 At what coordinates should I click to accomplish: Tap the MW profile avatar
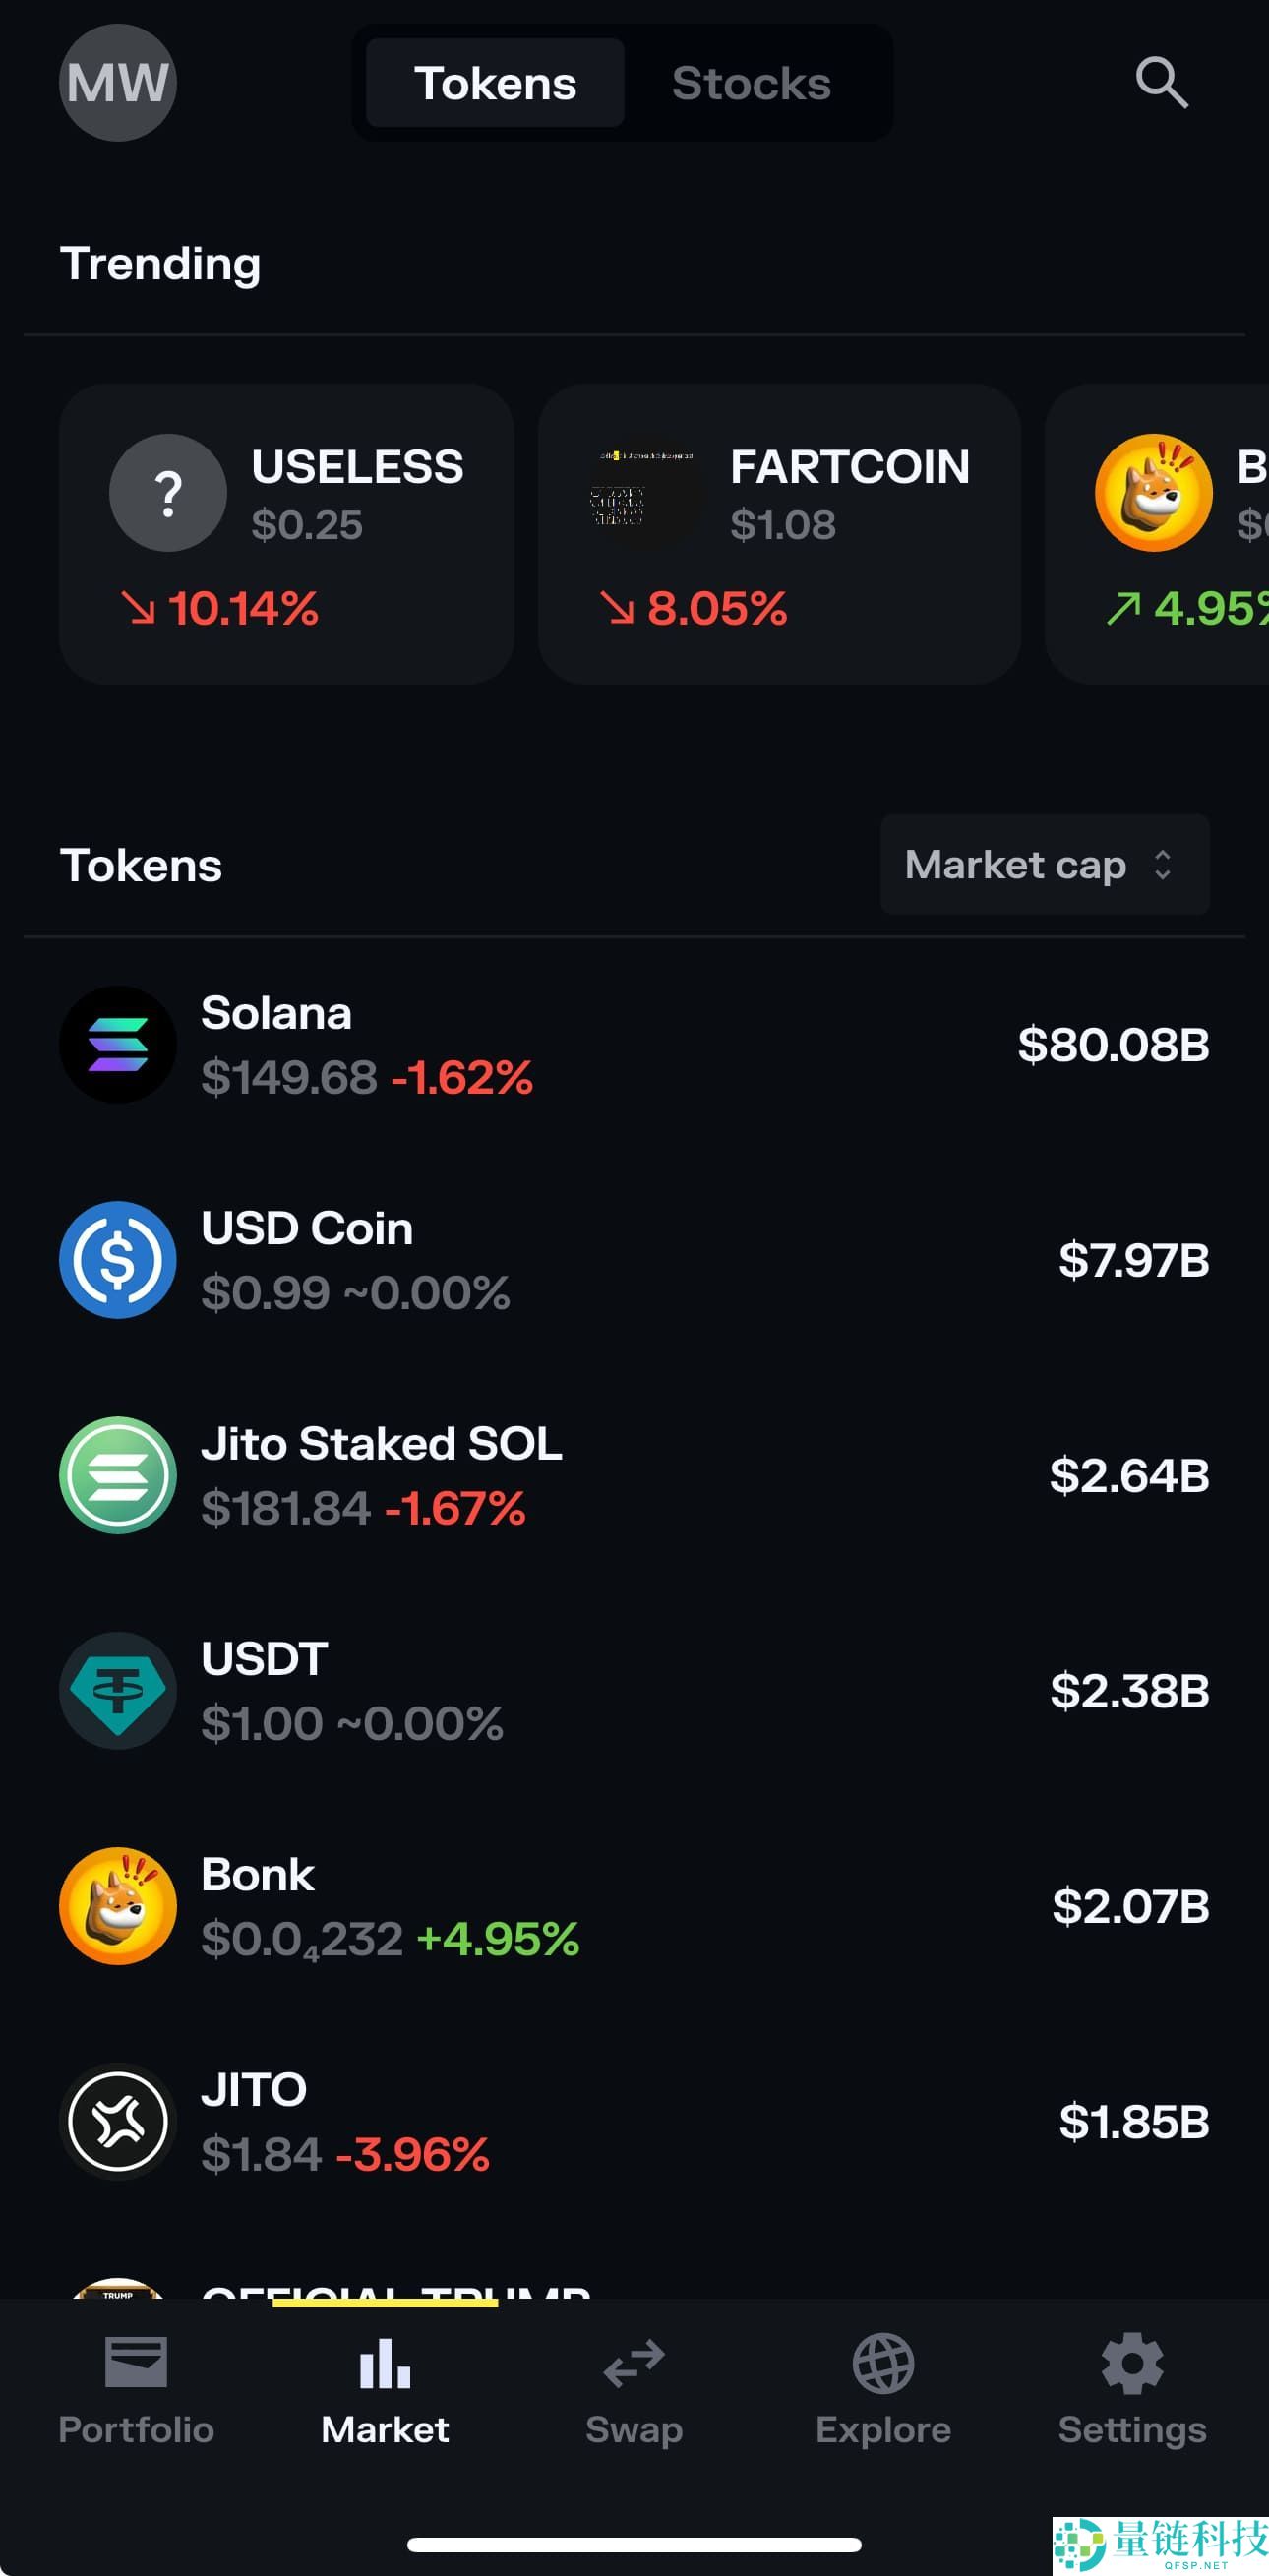coord(118,83)
